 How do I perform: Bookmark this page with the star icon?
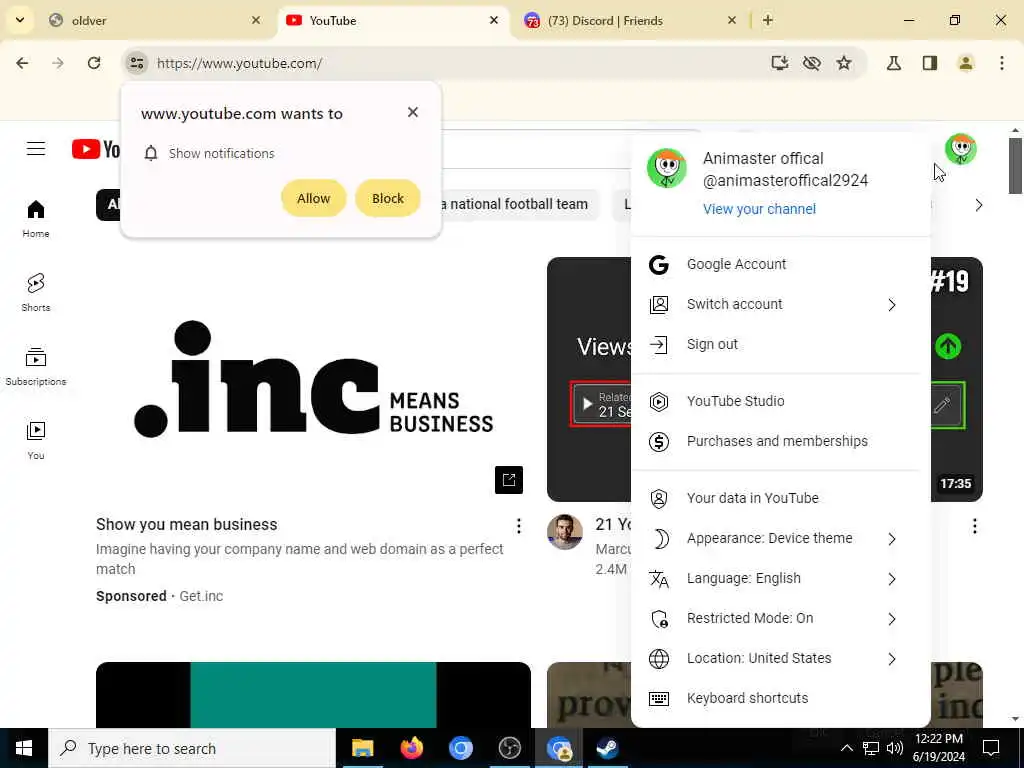point(844,63)
